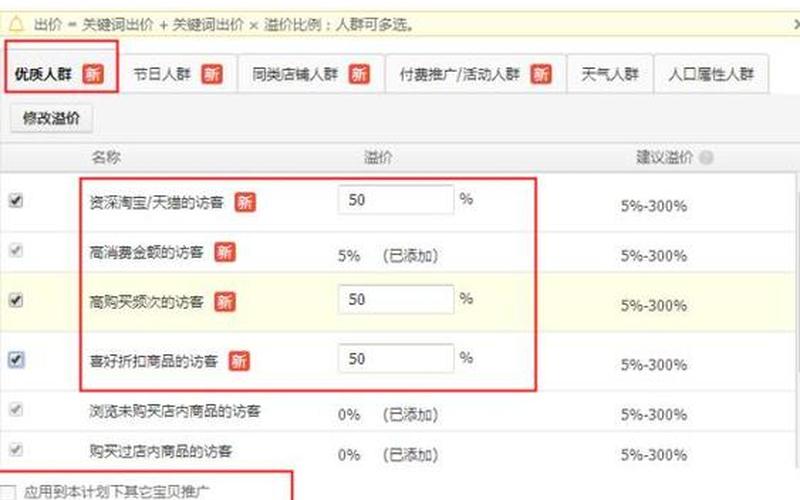Uncheck the 高购买频次的访客 checkbox
Screen dimensions: 800x500
coord(16,299)
